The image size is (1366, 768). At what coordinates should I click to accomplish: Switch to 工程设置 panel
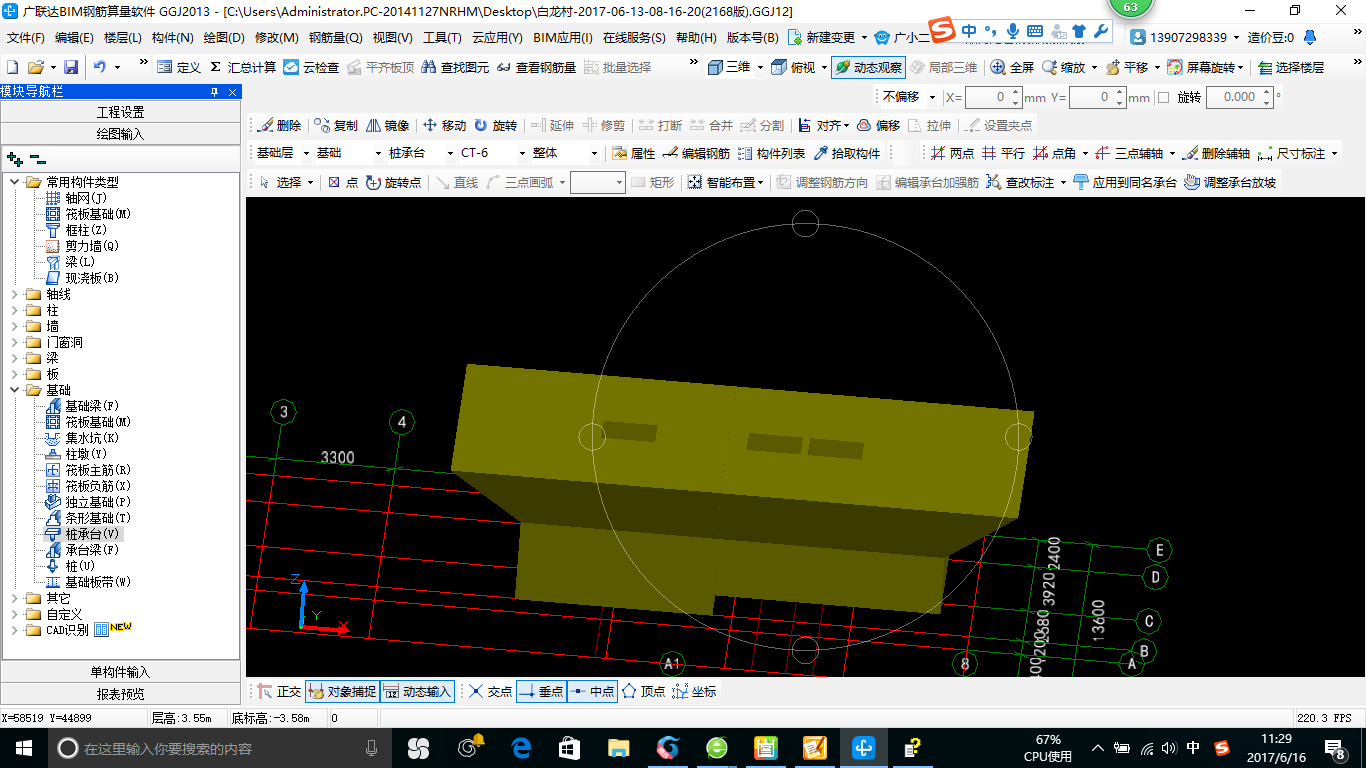120,112
